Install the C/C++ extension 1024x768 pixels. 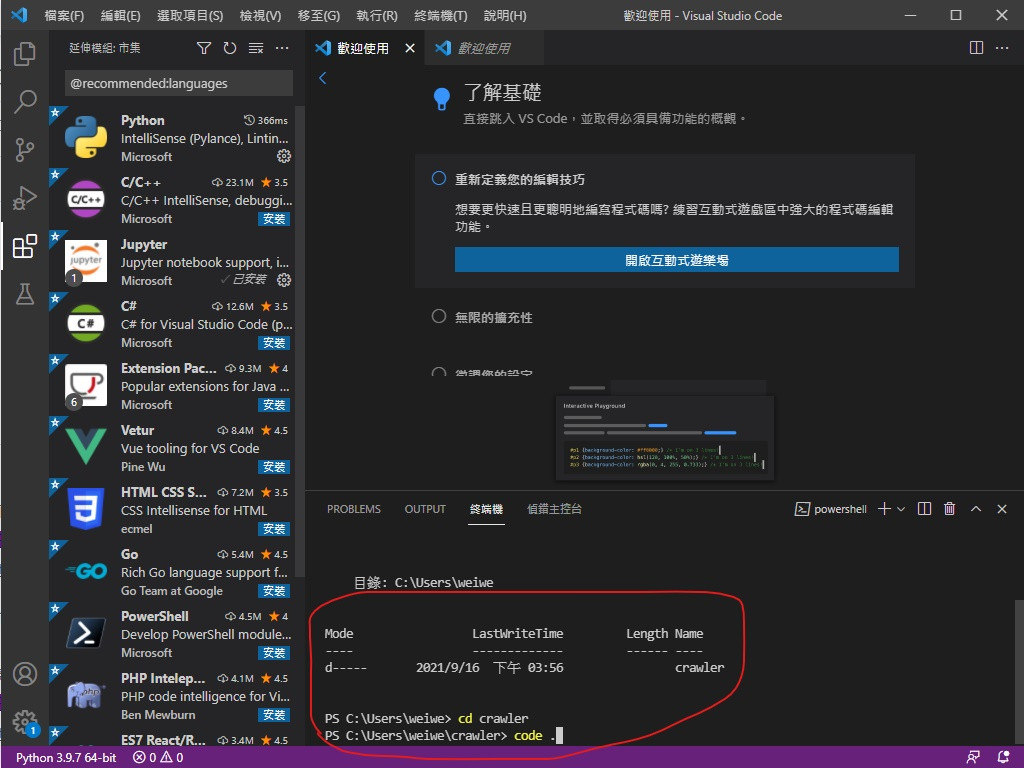[274, 219]
